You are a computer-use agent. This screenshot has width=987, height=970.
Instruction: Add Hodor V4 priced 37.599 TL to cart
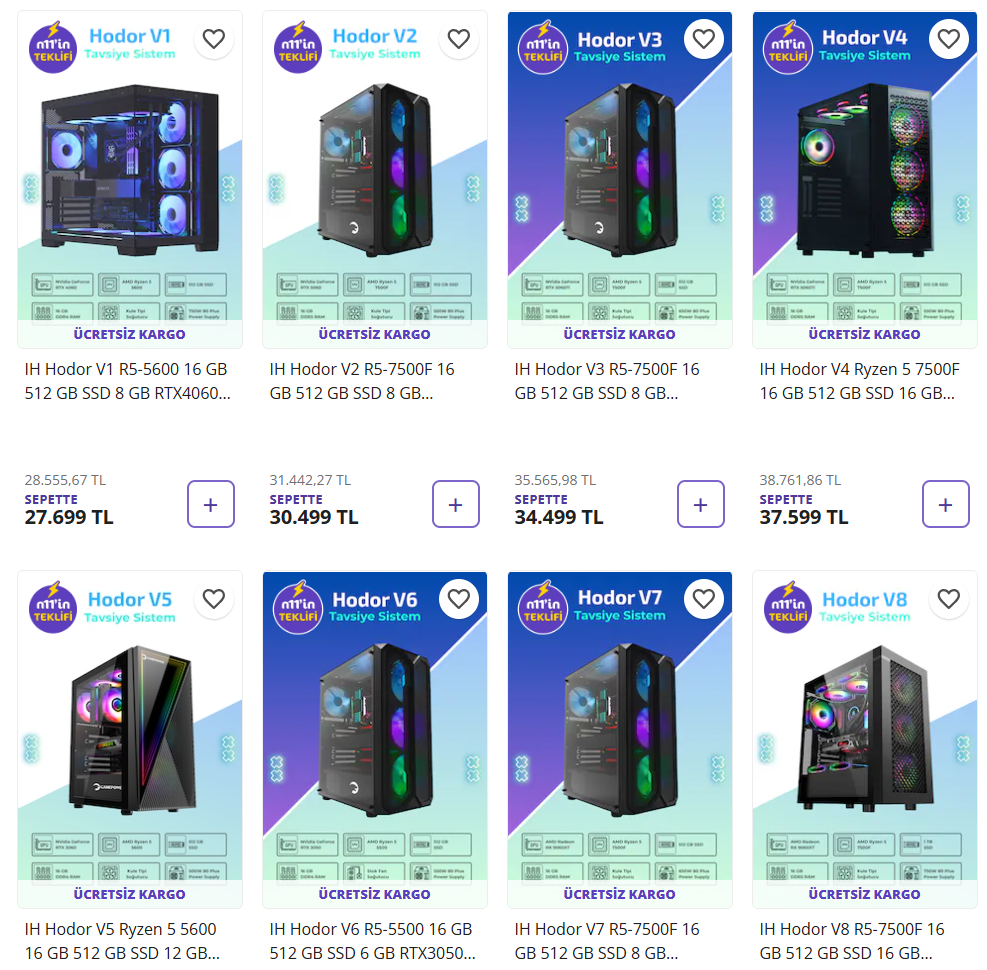click(945, 504)
